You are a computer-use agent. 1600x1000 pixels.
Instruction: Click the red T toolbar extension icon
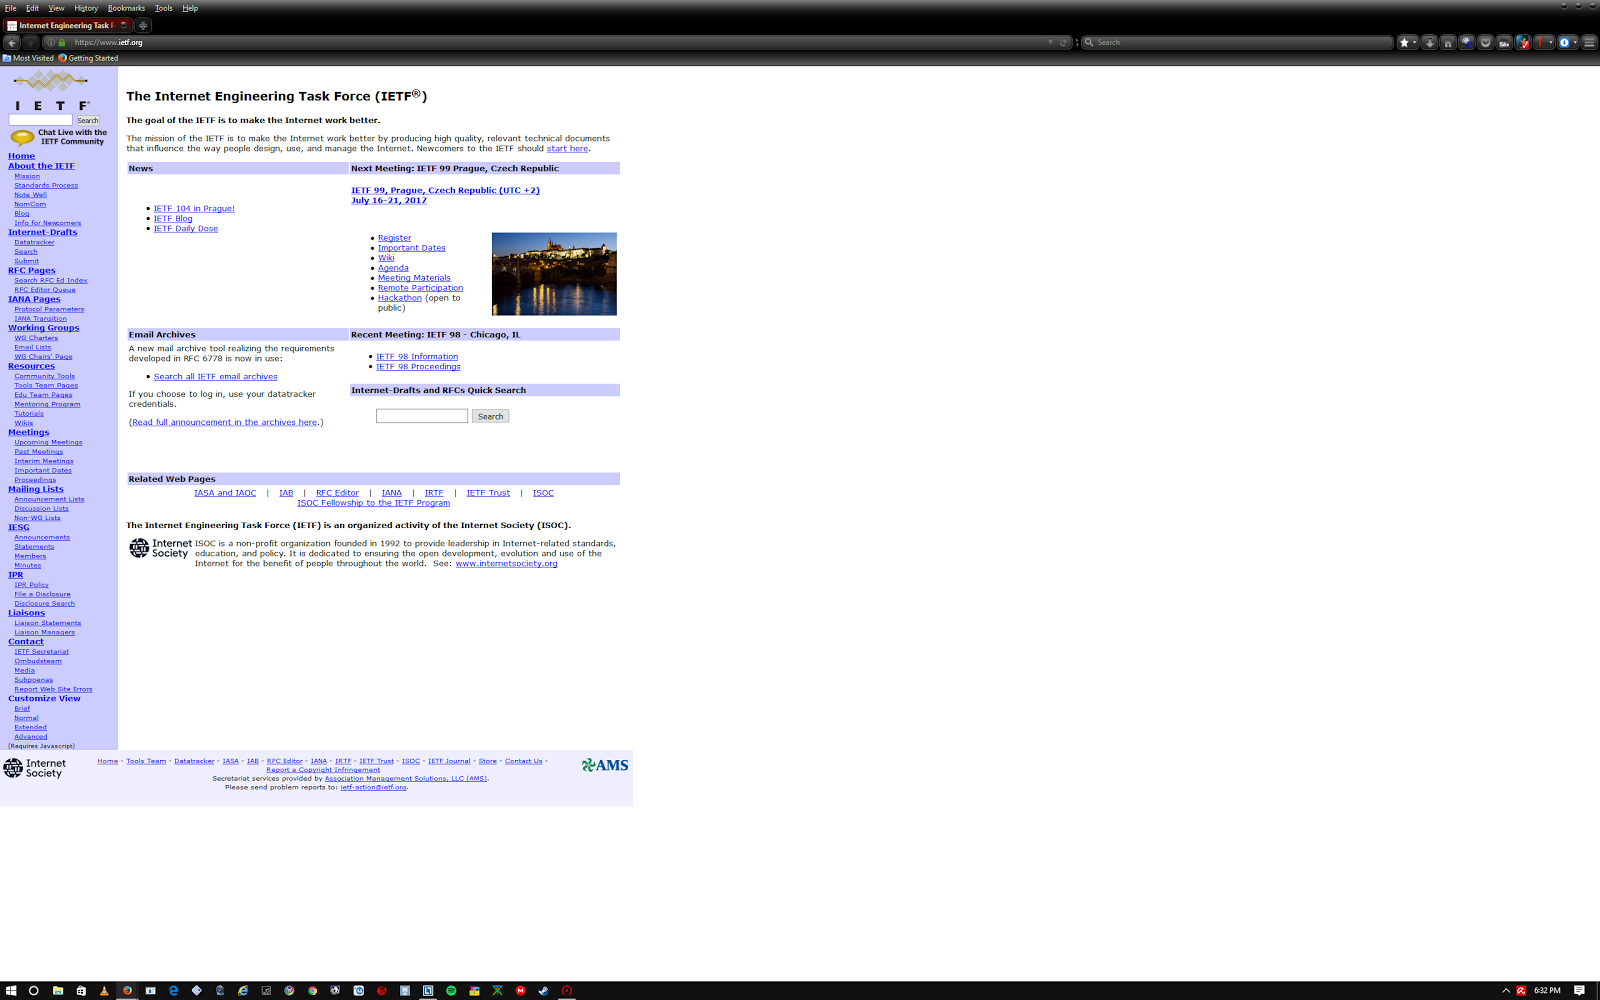click(x=1541, y=42)
